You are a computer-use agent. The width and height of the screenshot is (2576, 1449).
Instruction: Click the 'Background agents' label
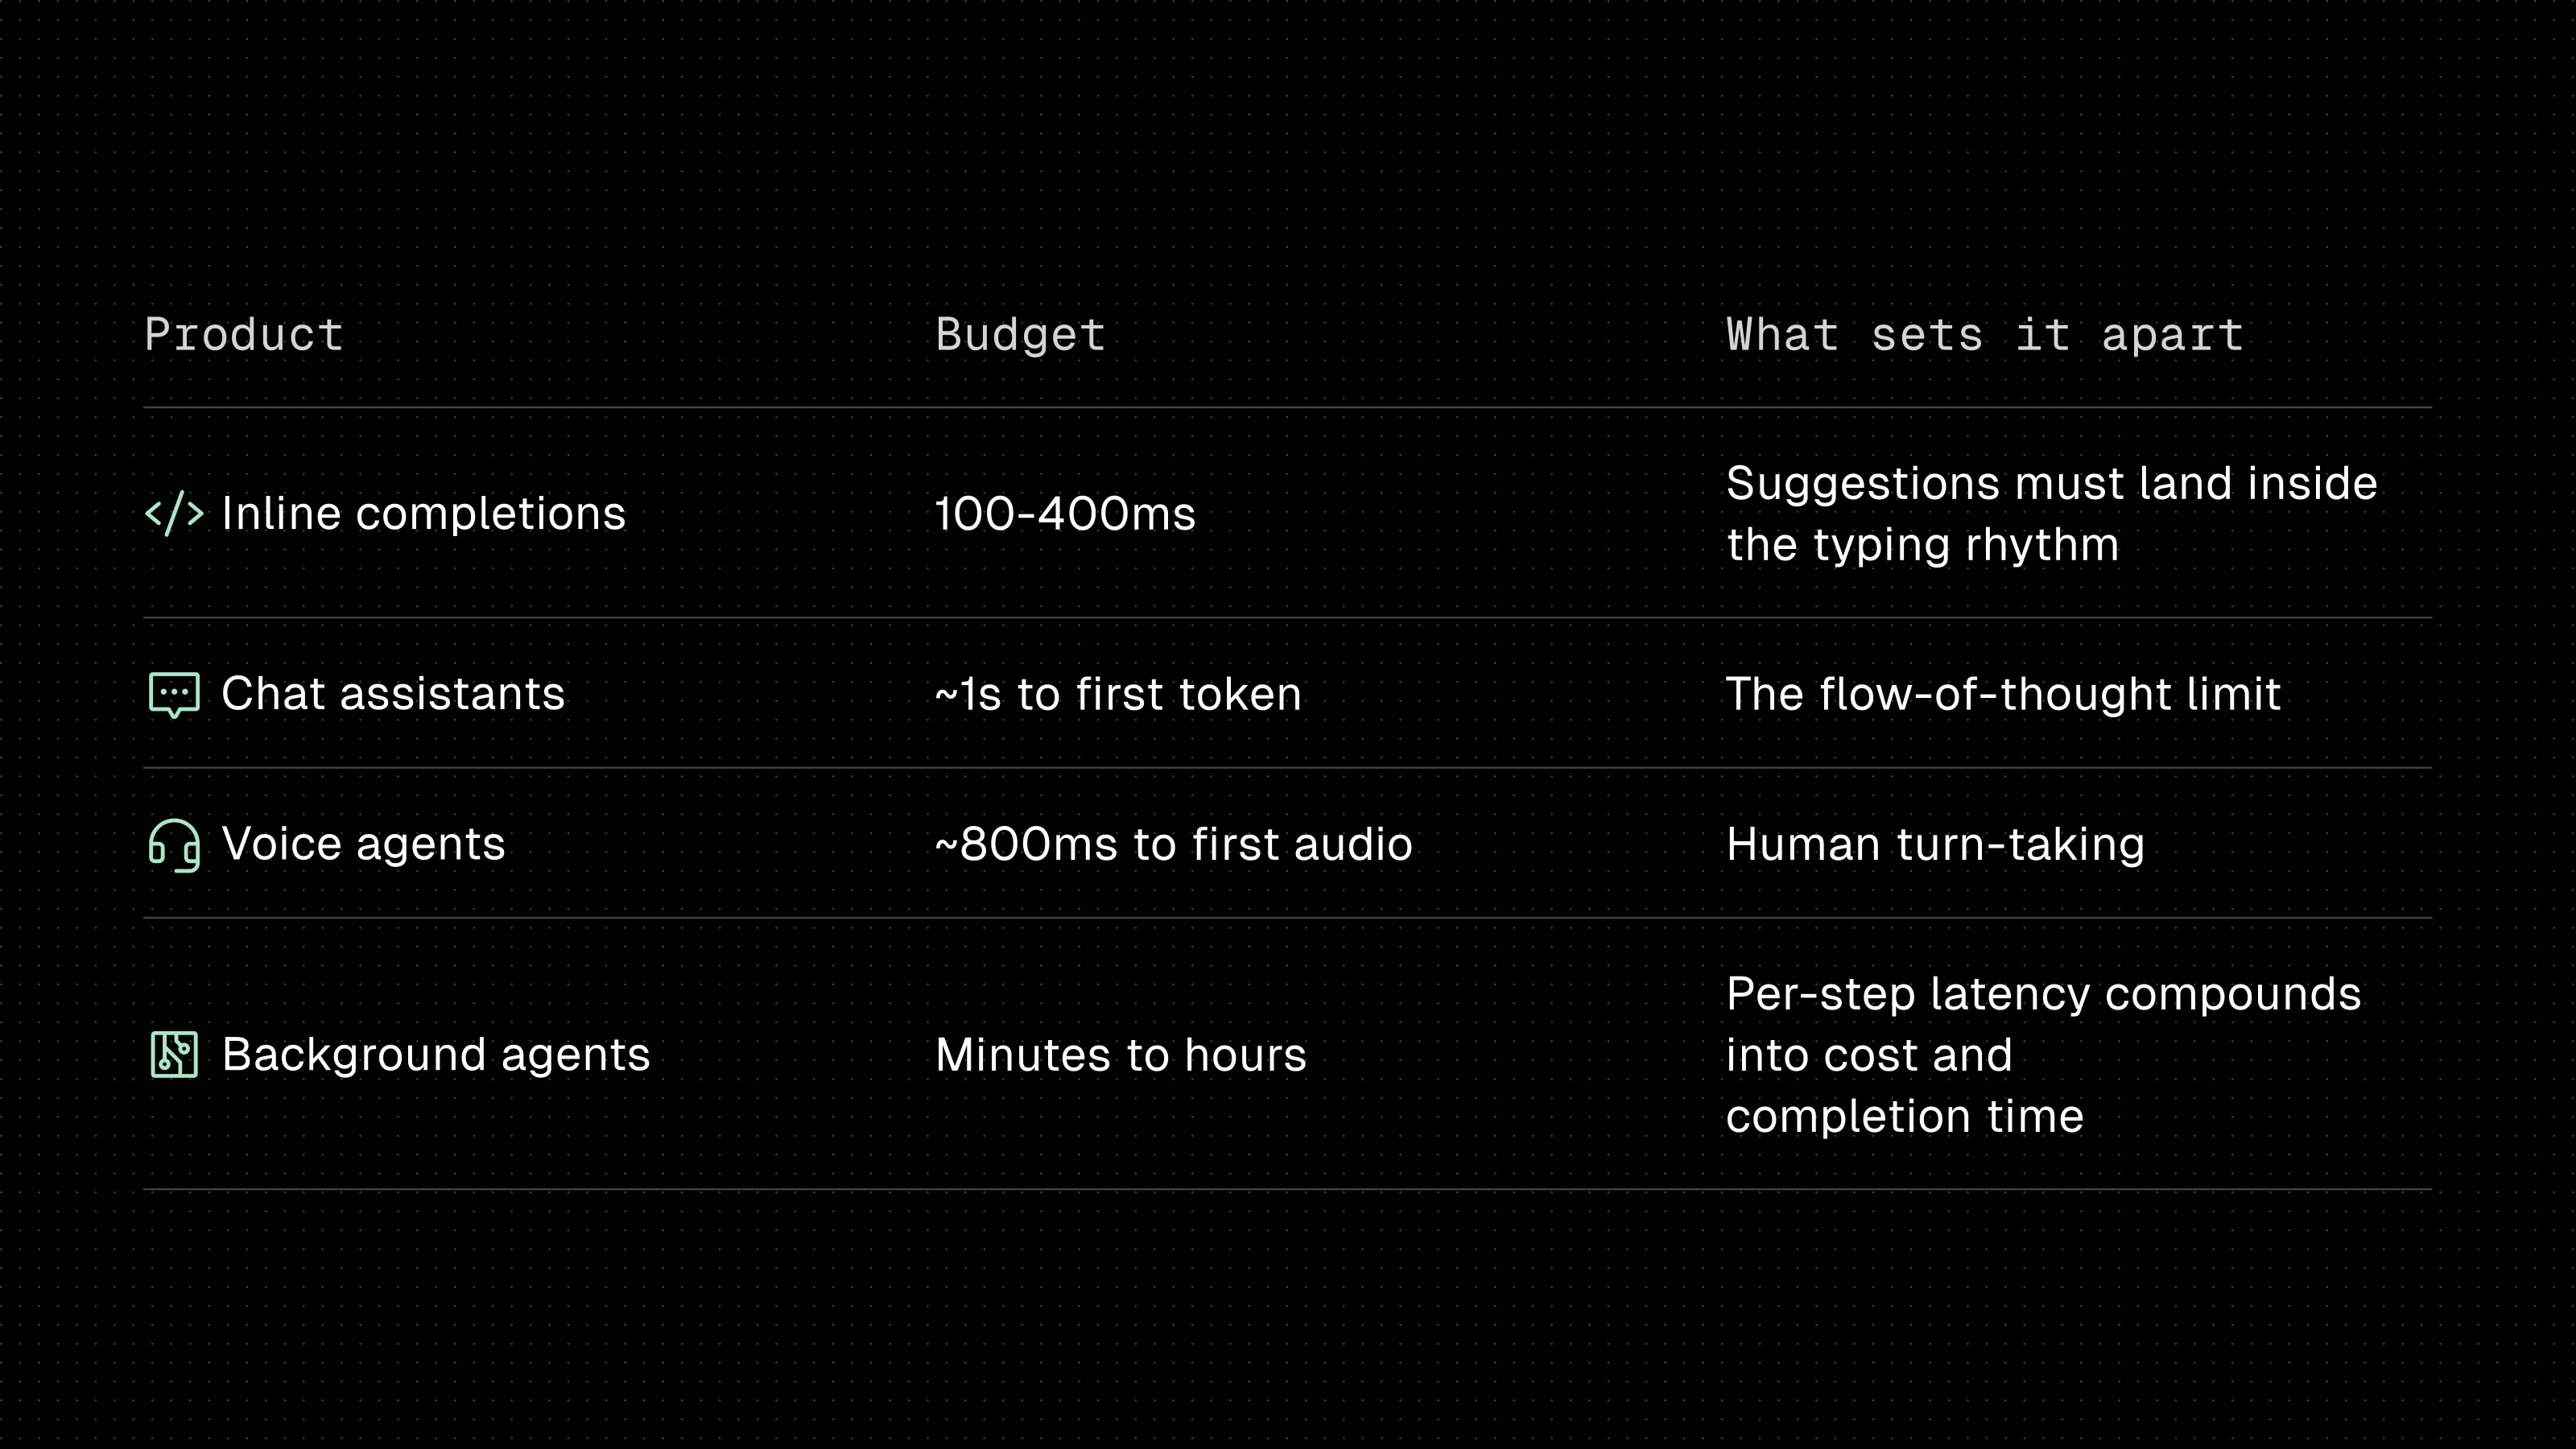[x=436, y=1055]
